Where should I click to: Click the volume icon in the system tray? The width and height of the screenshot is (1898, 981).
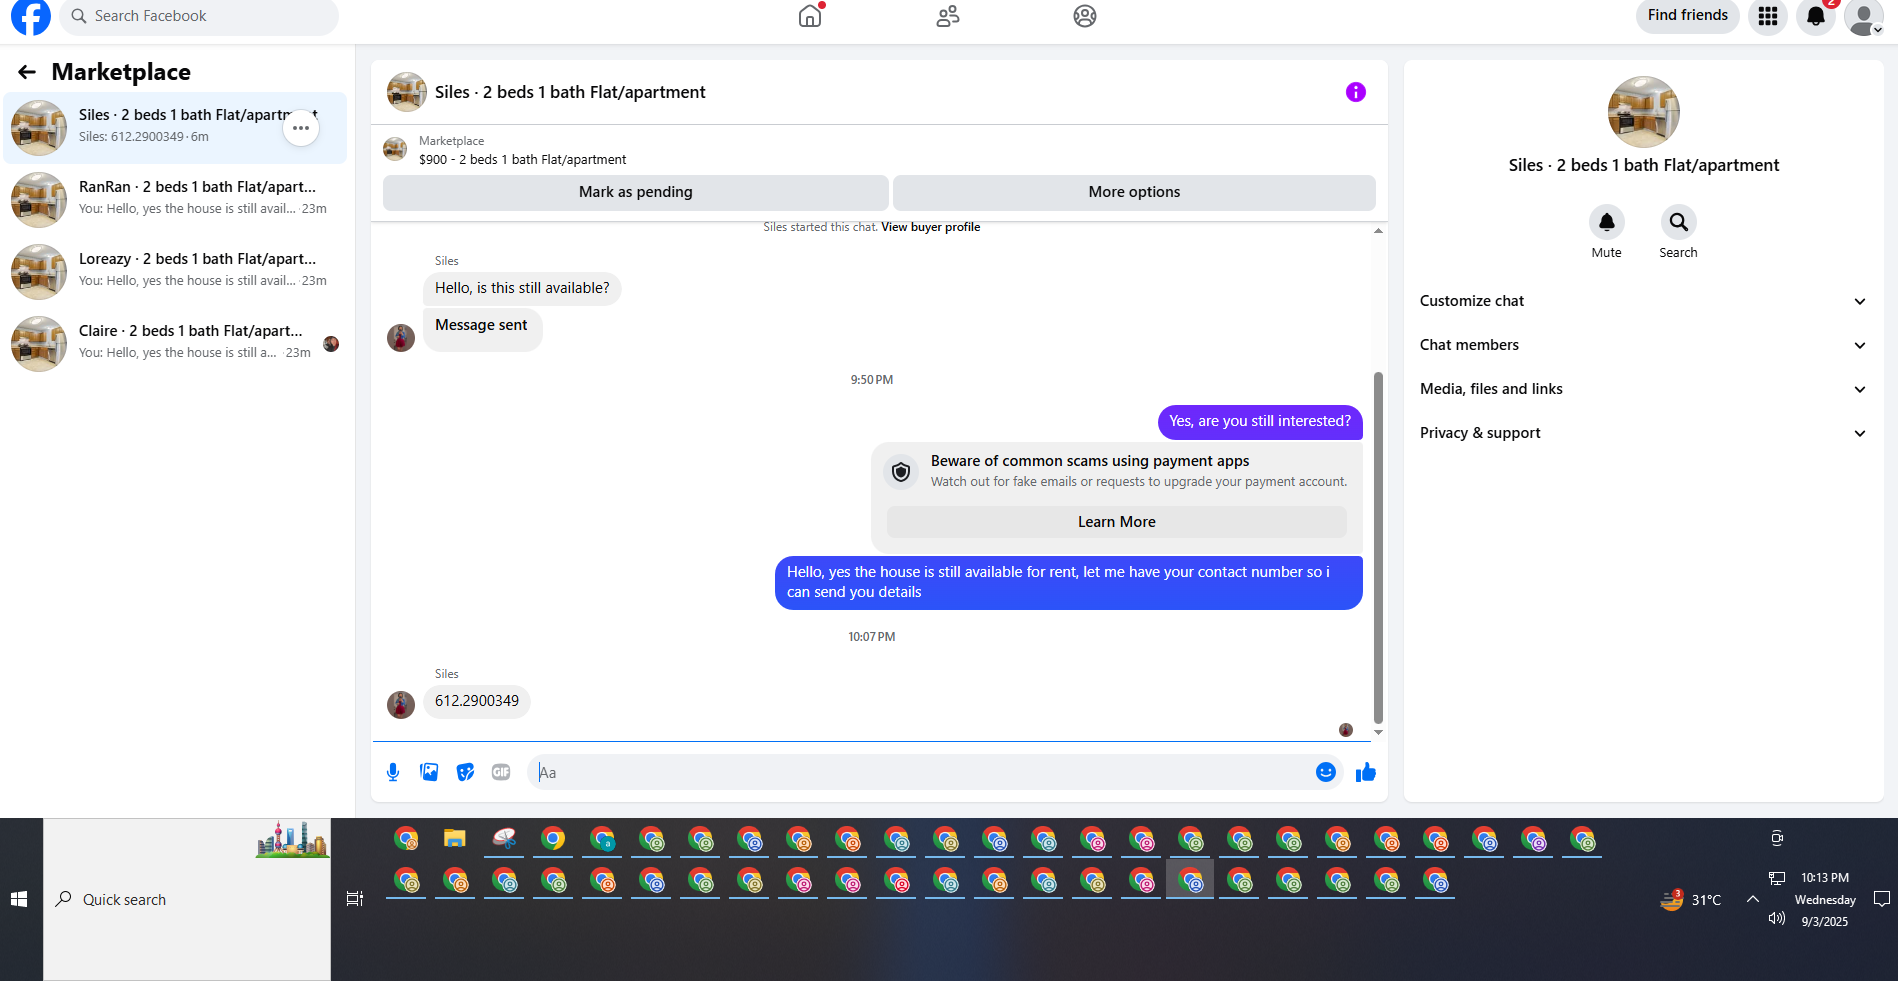click(1777, 919)
